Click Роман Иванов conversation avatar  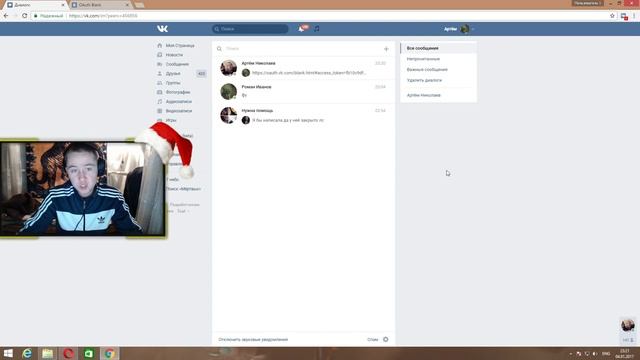click(229, 91)
